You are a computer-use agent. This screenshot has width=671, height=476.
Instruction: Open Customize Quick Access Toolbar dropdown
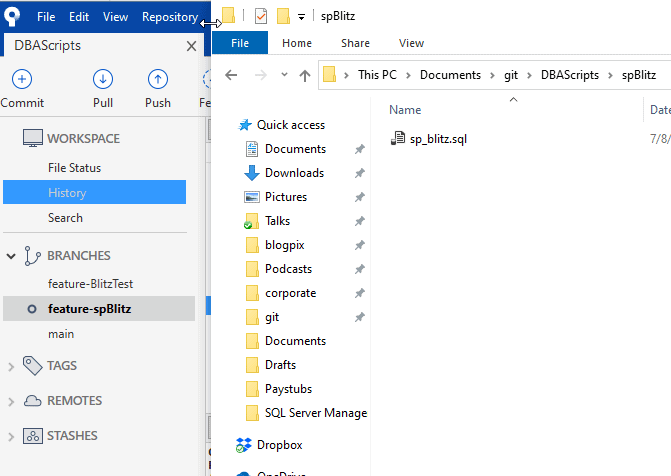(x=302, y=17)
